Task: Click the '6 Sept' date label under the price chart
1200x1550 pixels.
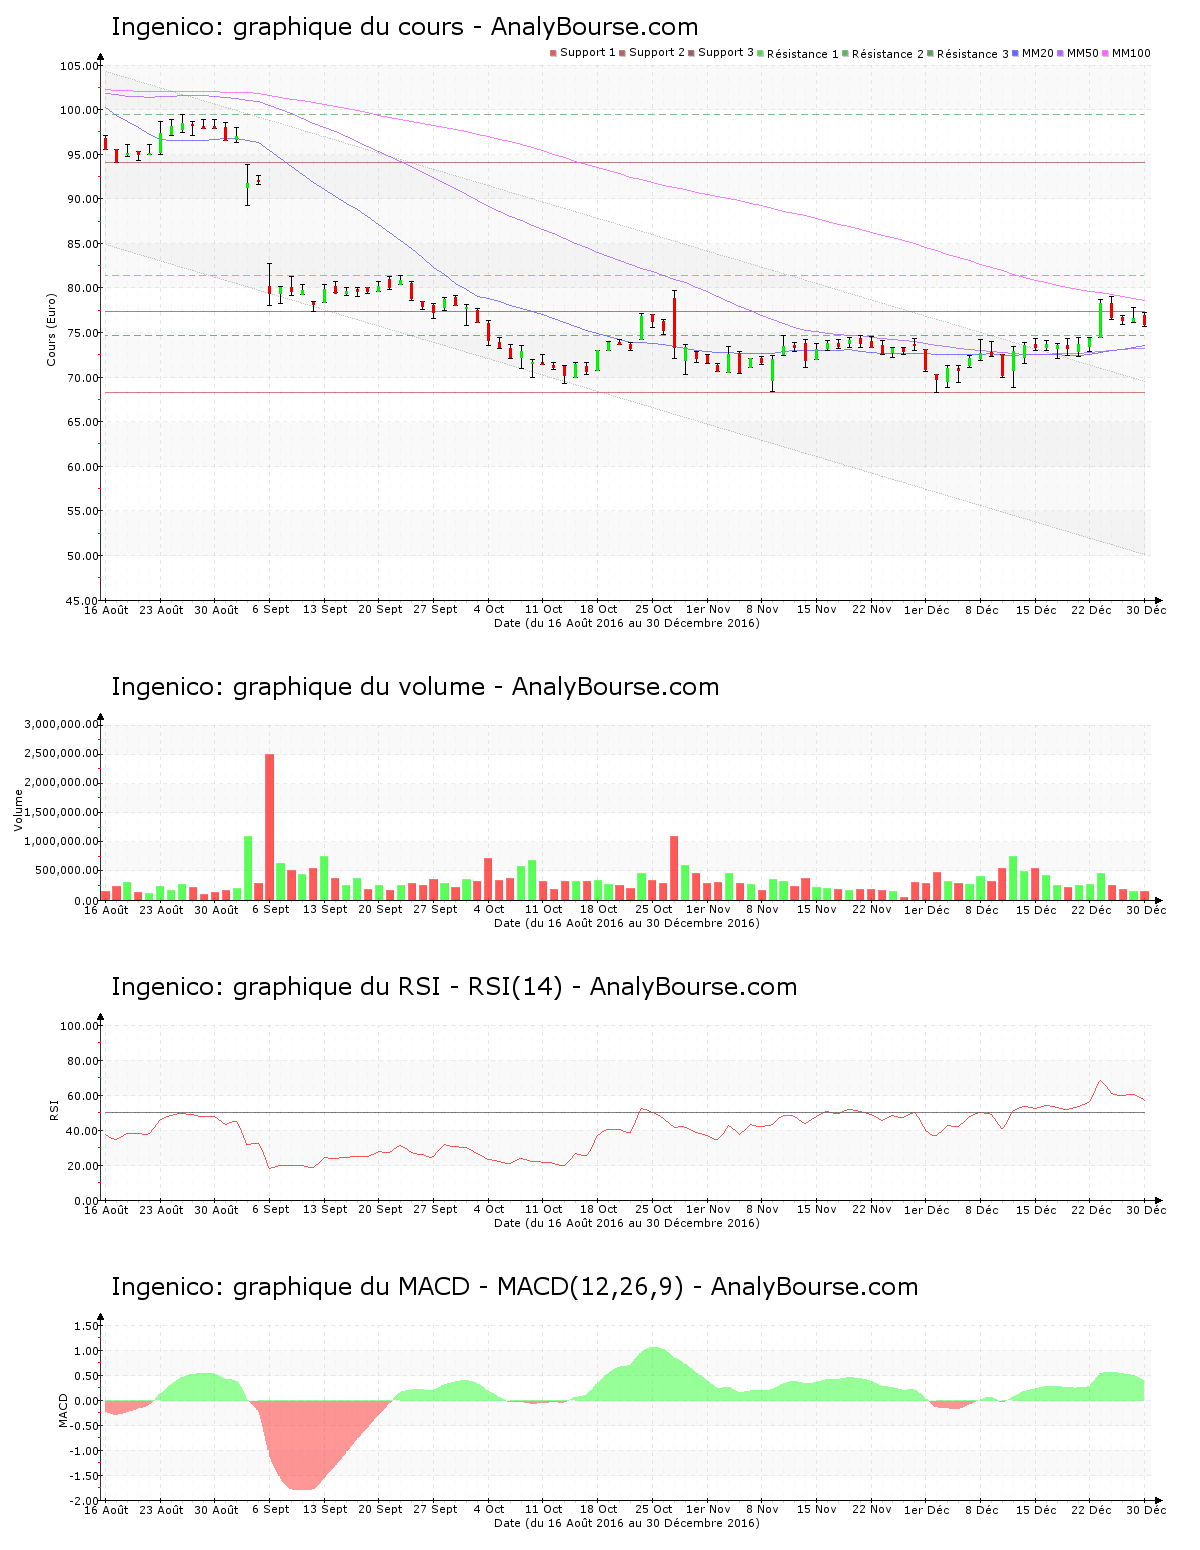Action: pos(270,609)
